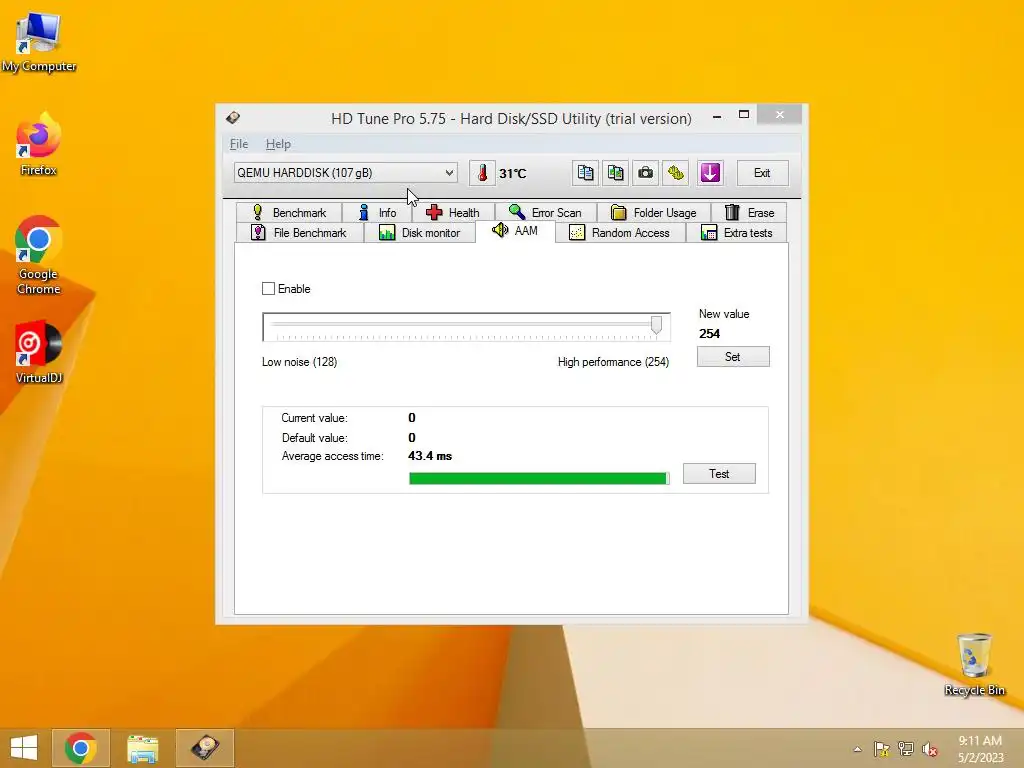The image size is (1024, 768).
Task: Switch to the Folder Usage tab
Action: point(654,212)
